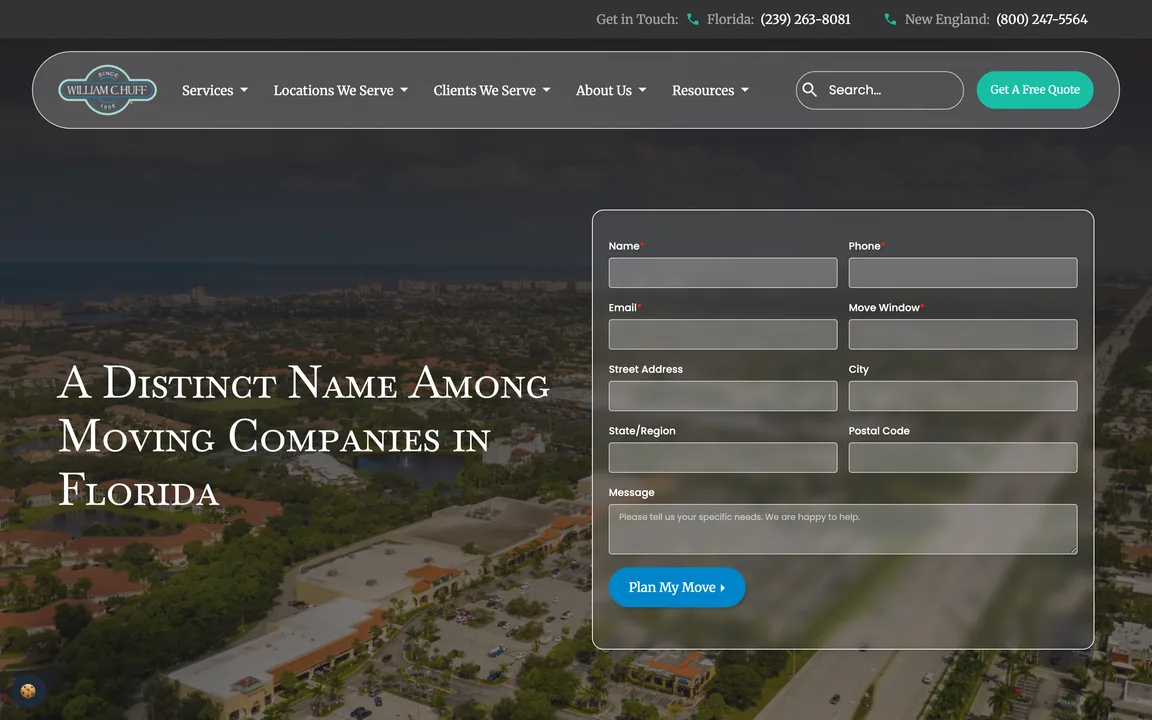
Task: Click the Message text area
Action: (x=843, y=529)
